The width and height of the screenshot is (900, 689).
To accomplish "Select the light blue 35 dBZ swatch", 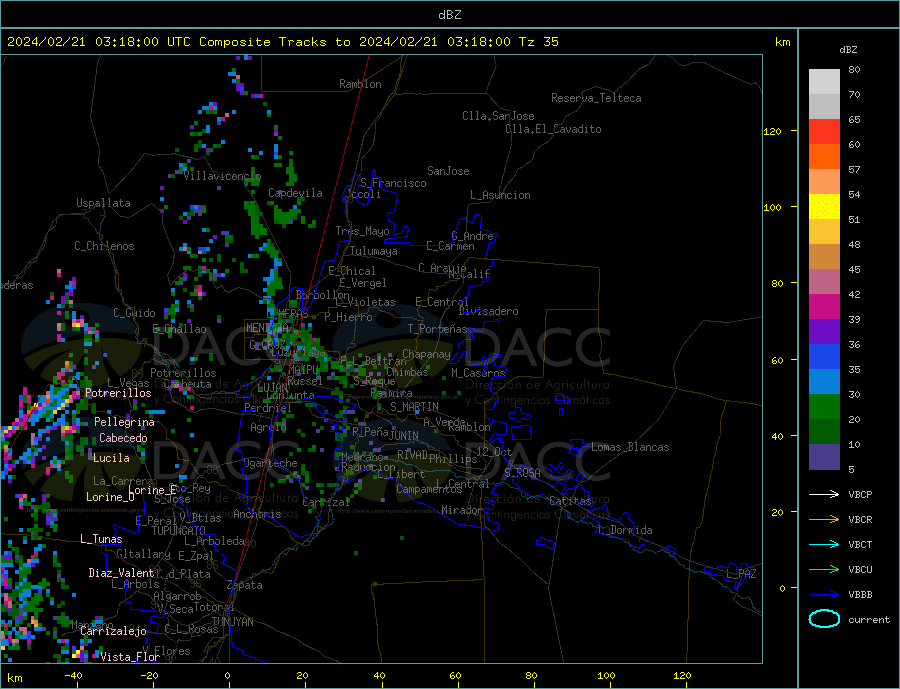I will coord(824,381).
